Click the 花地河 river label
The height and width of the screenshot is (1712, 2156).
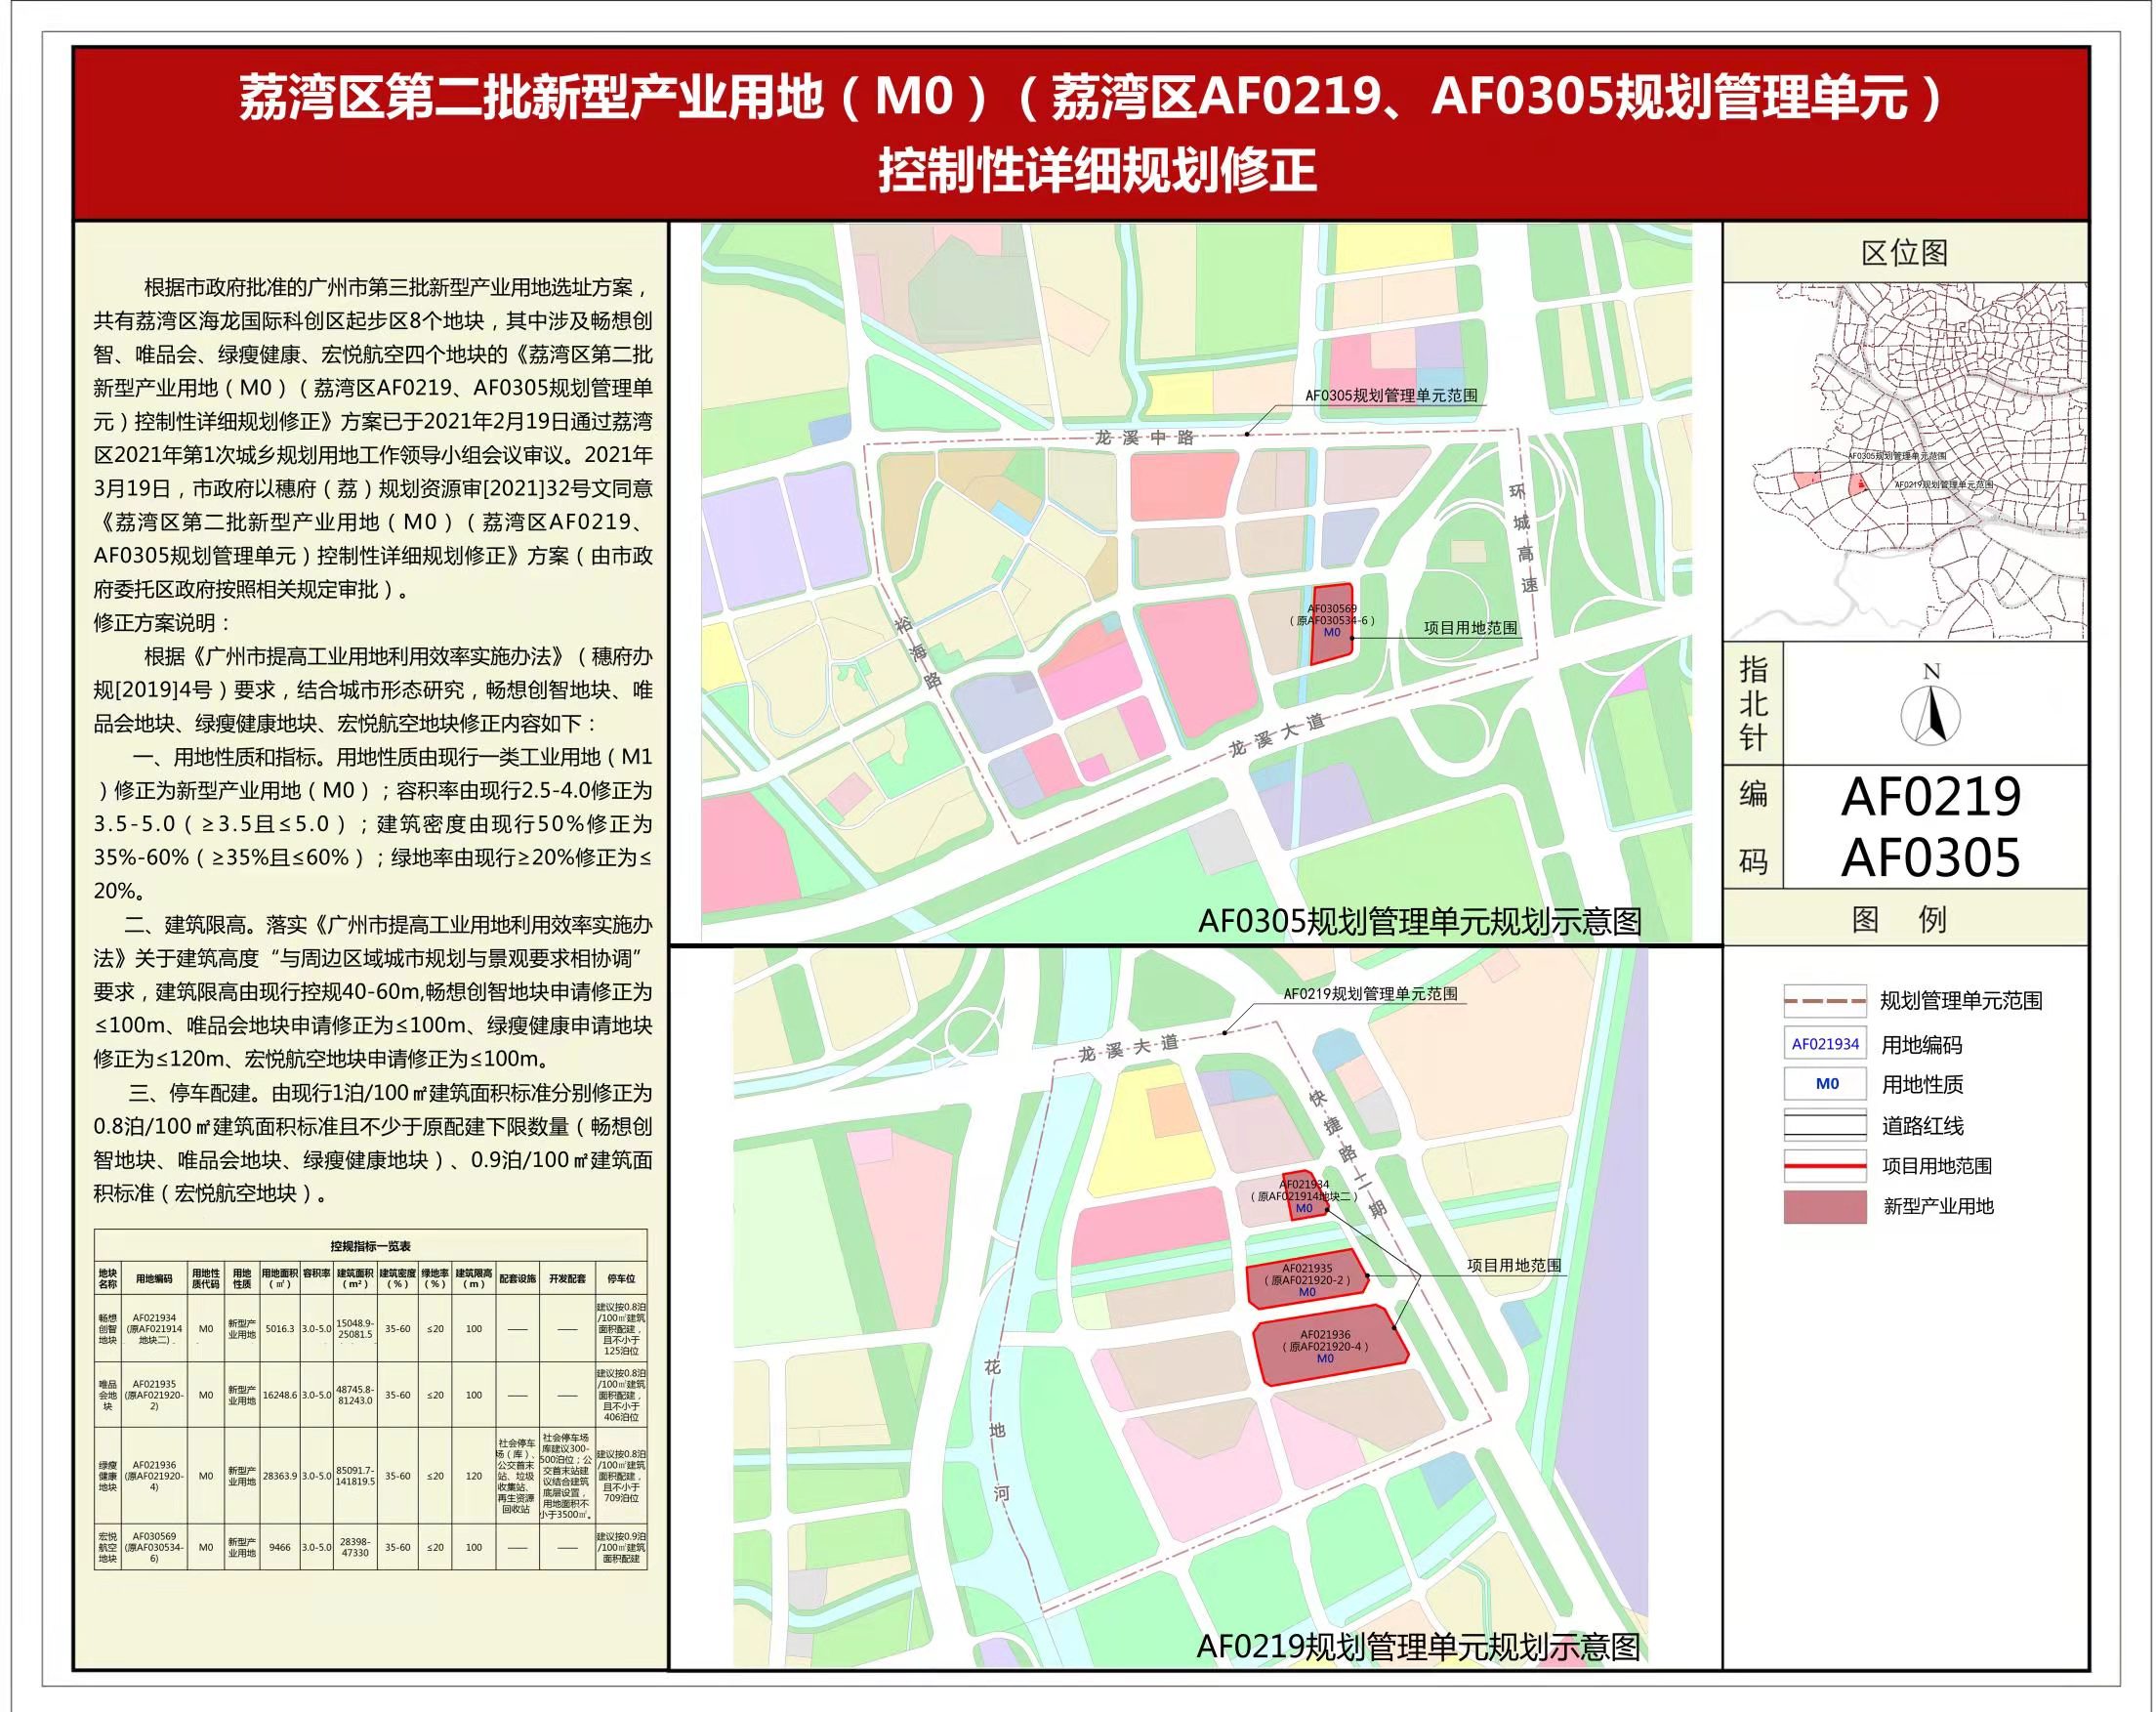coord(996,1430)
